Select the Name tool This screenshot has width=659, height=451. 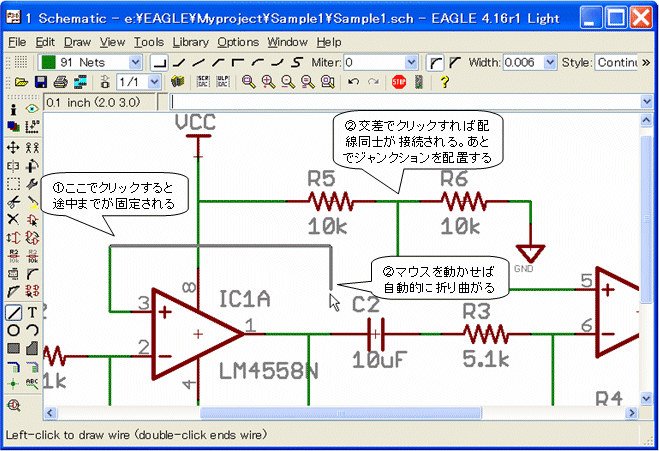tap(13, 256)
